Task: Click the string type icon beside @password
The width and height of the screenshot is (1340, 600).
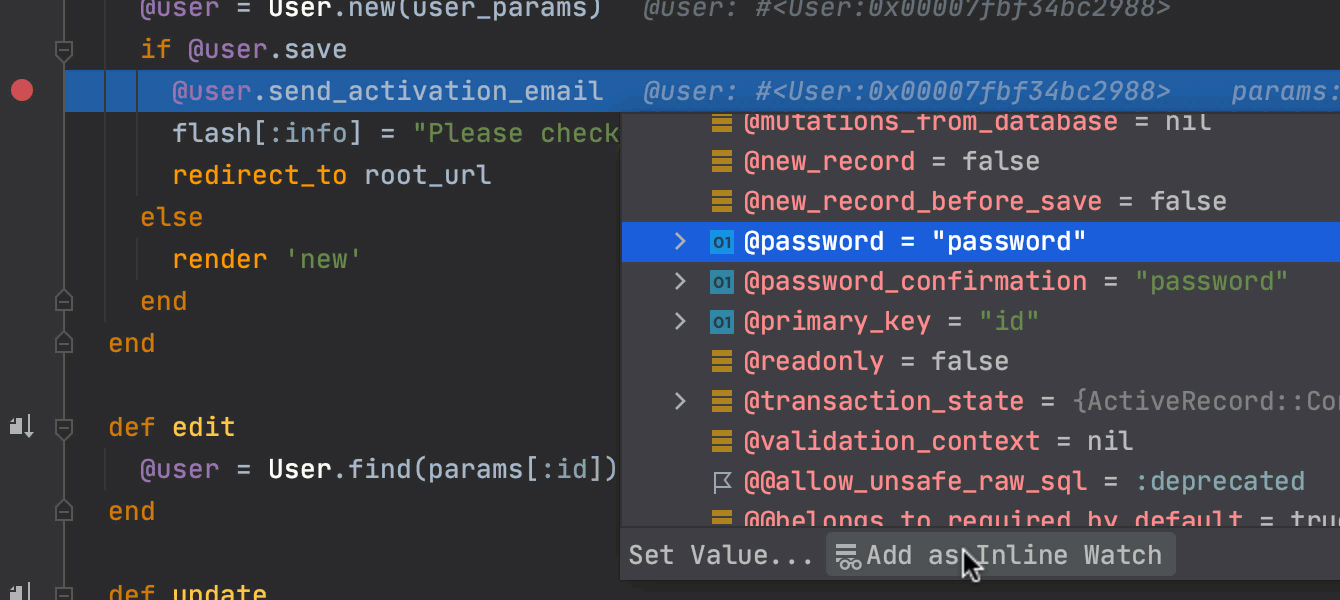Action: pyautogui.click(x=722, y=242)
